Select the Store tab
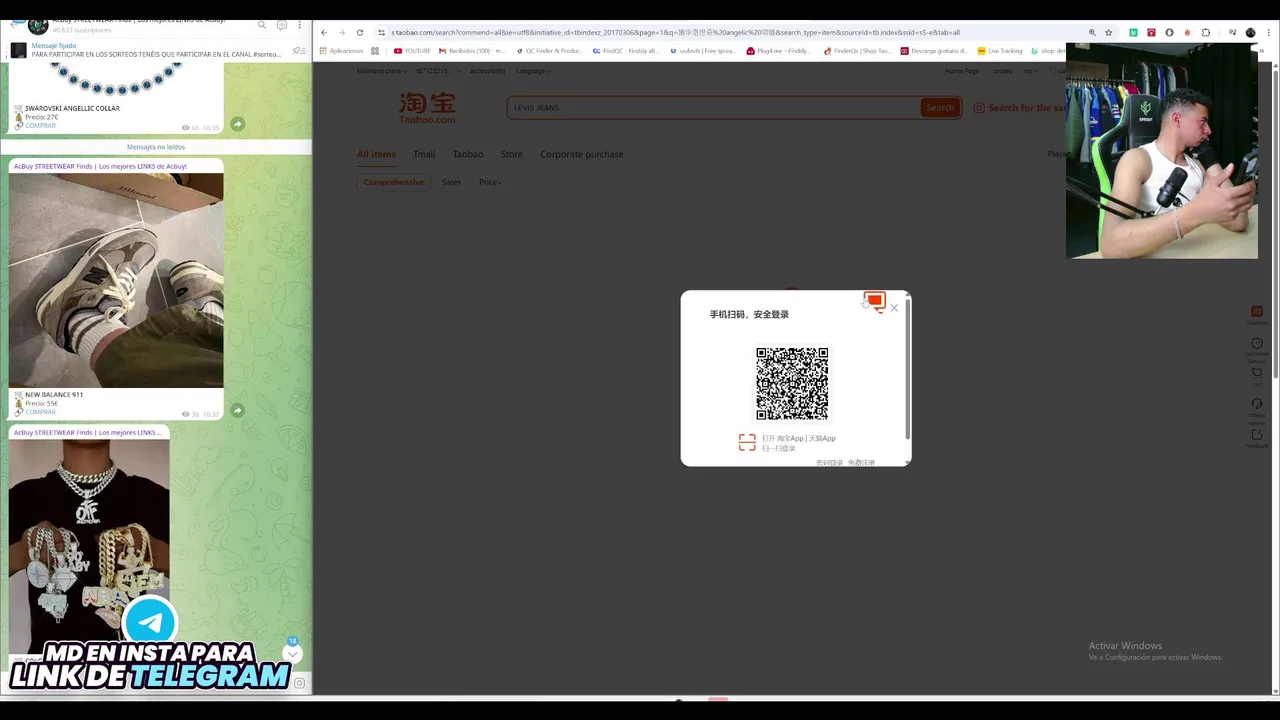1280x720 pixels. pyautogui.click(x=512, y=154)
